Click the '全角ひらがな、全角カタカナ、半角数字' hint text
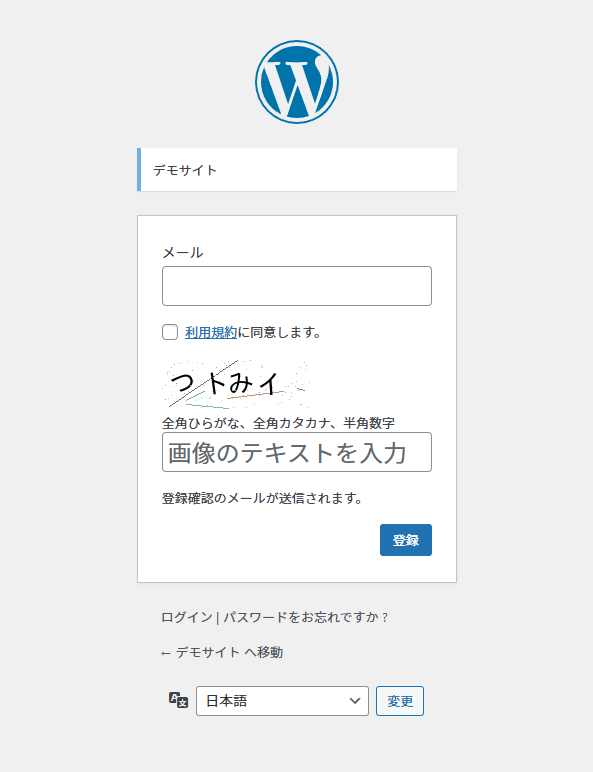 278,423
